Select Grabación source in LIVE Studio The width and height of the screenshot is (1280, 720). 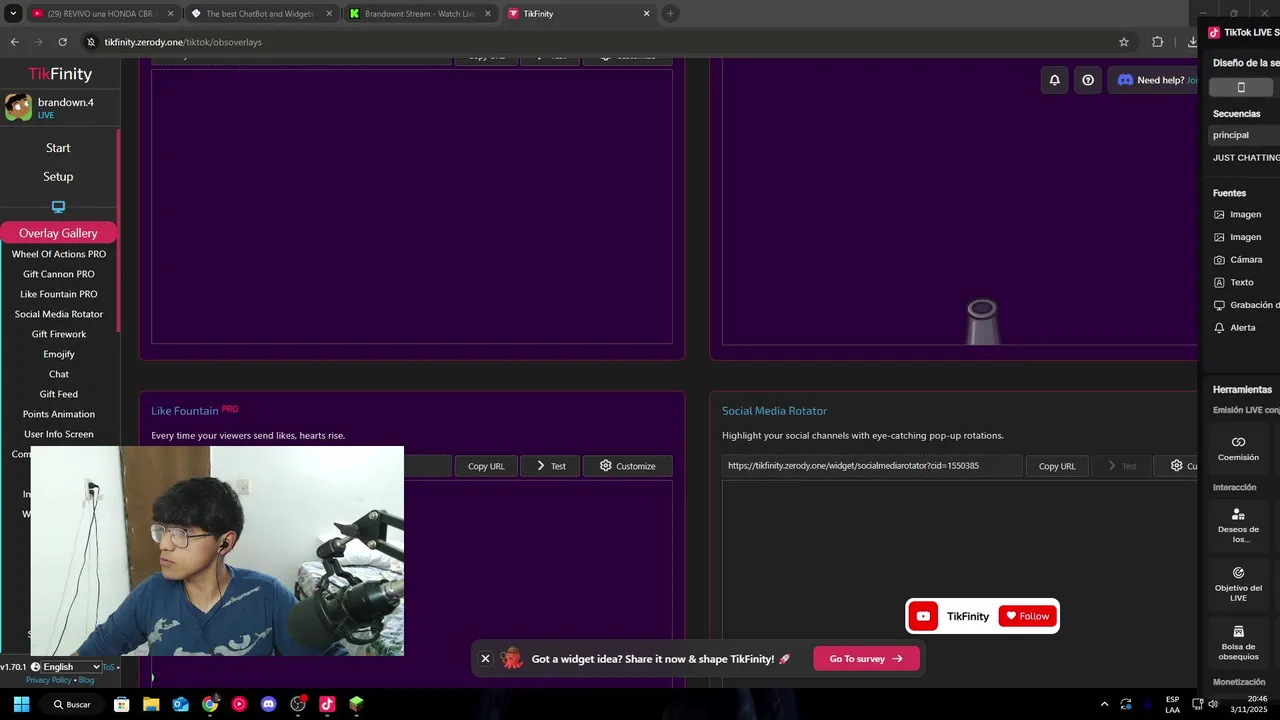(x=1245, y=305)
